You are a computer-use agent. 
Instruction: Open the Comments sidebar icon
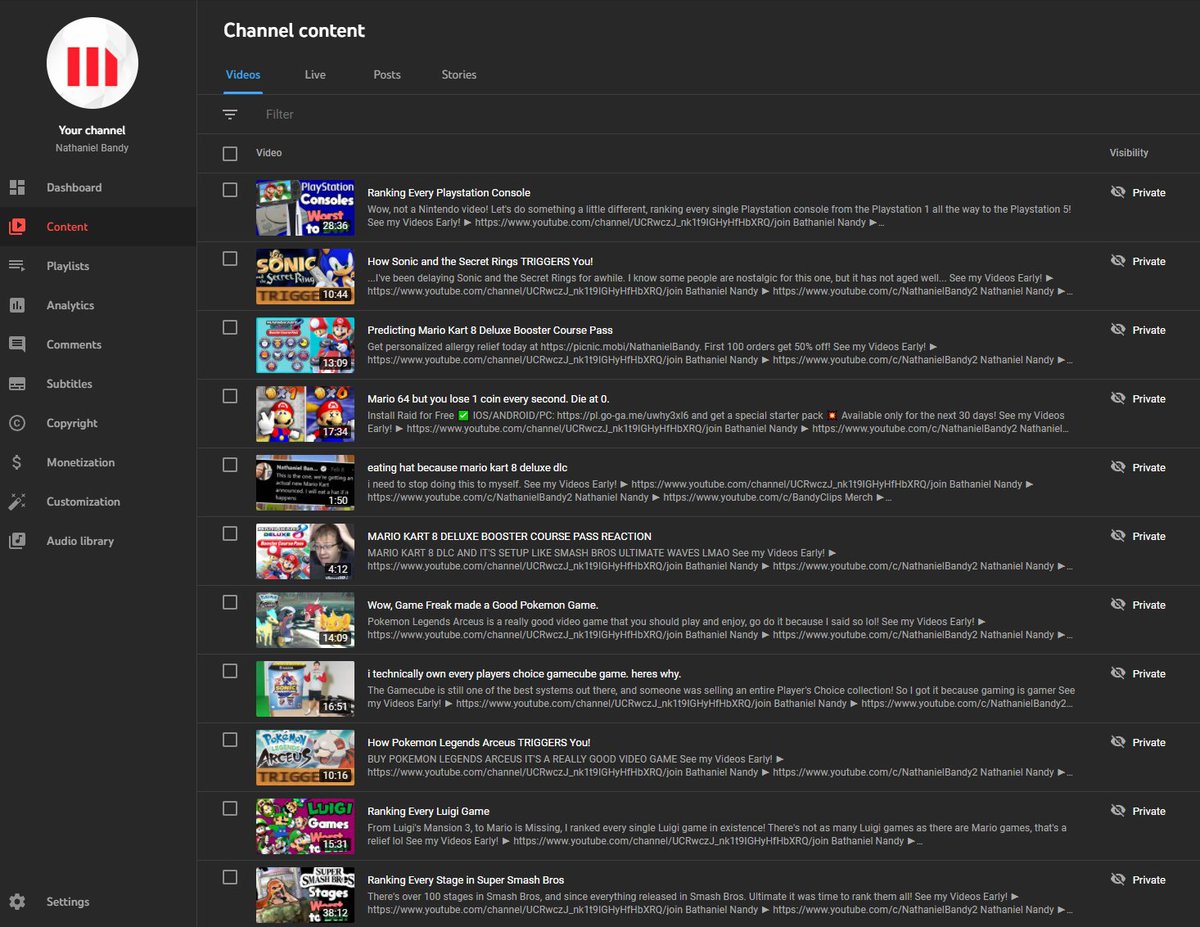click(x=17, y=344)
